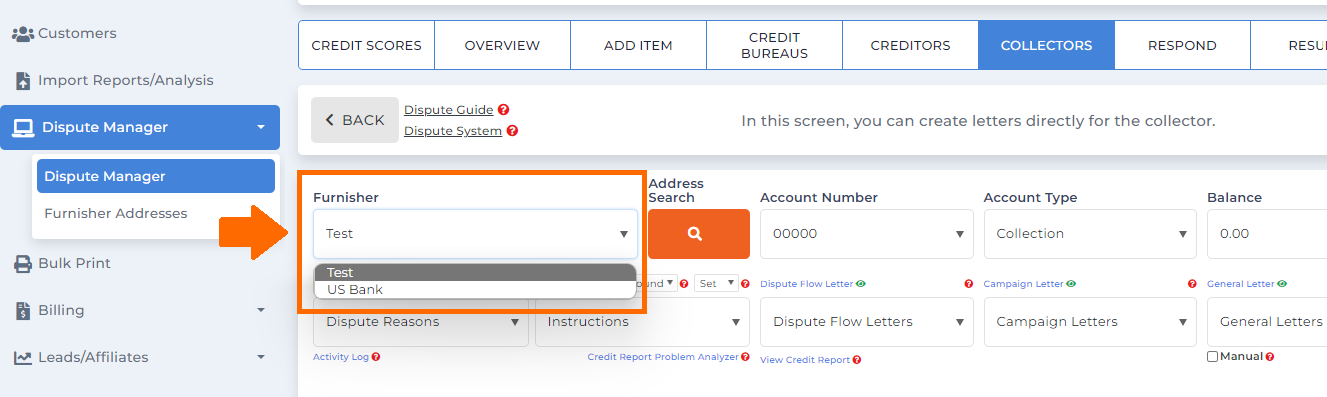
Task: Click the Import Reports/Analysis file icon
Action: coord(23,81)
